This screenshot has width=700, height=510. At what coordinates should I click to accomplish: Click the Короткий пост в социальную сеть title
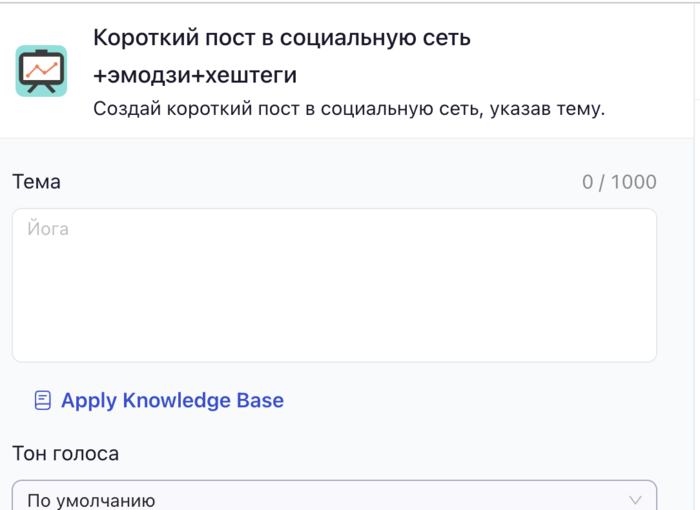pos(282,39)
